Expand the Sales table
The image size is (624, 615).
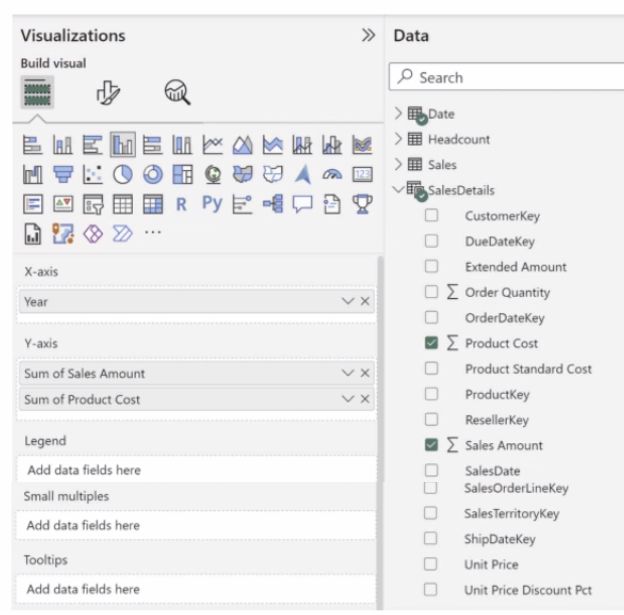pos(398,164)
